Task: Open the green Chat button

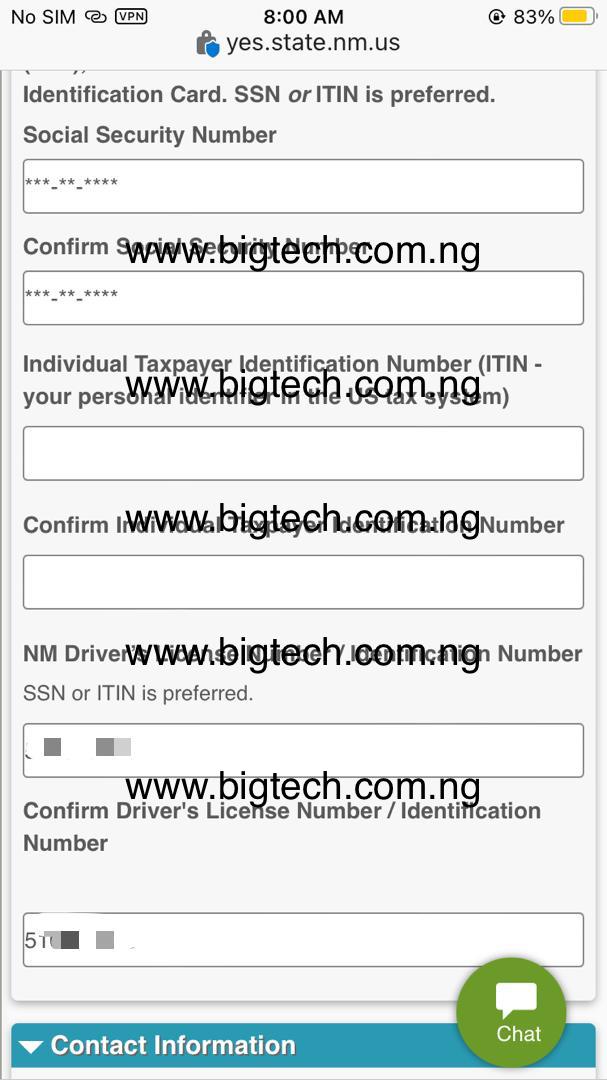Action: 511,1012
